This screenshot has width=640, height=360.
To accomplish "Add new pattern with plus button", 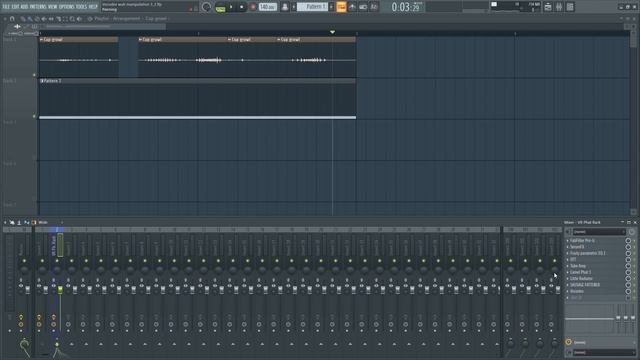I will point(331,7).
